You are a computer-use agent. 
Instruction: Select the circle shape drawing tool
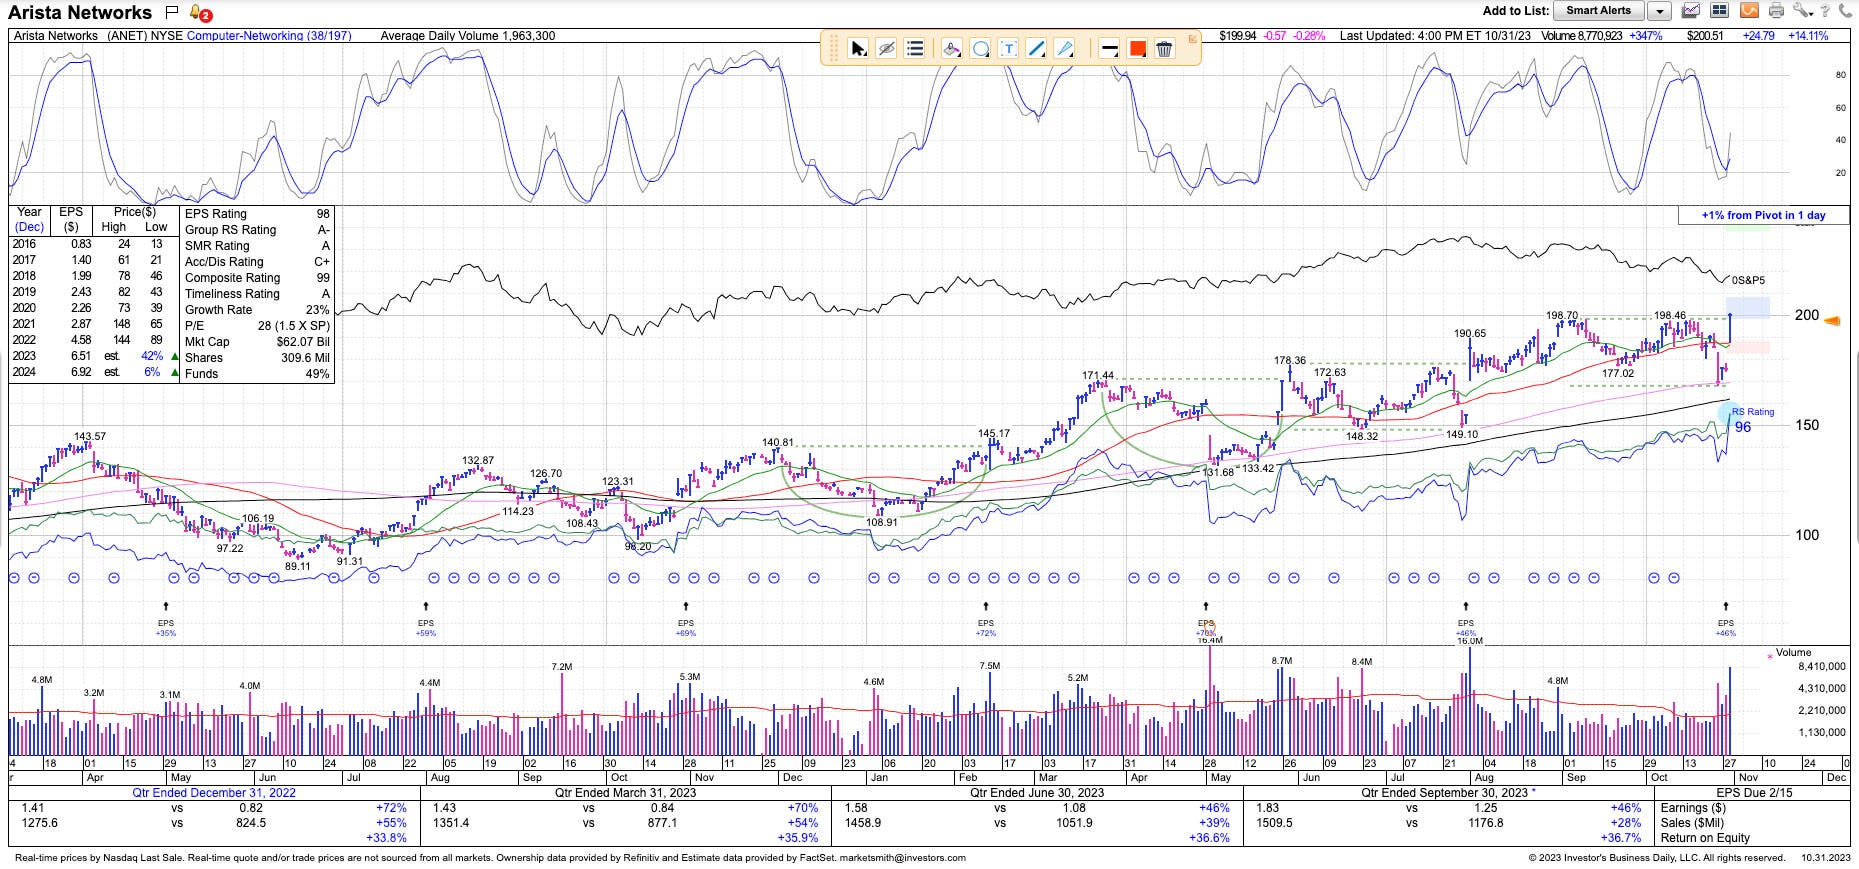(x=980, y=48)
